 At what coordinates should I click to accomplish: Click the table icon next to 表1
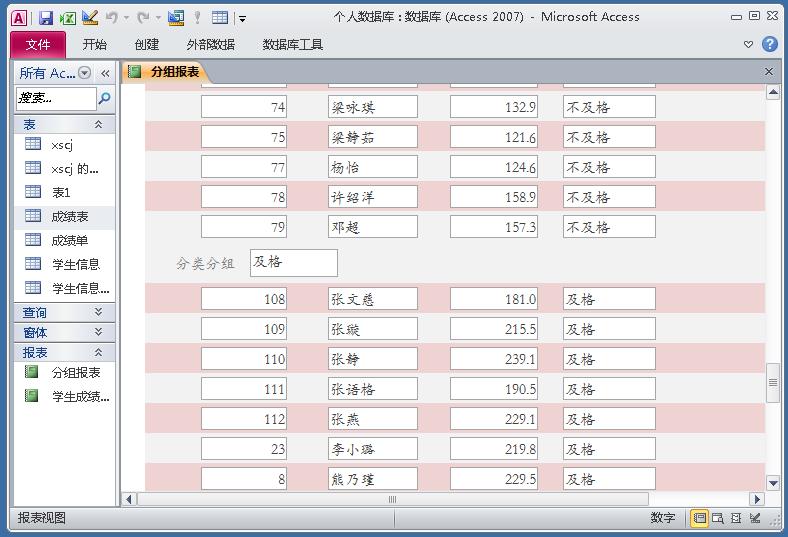tap(33, 191)
